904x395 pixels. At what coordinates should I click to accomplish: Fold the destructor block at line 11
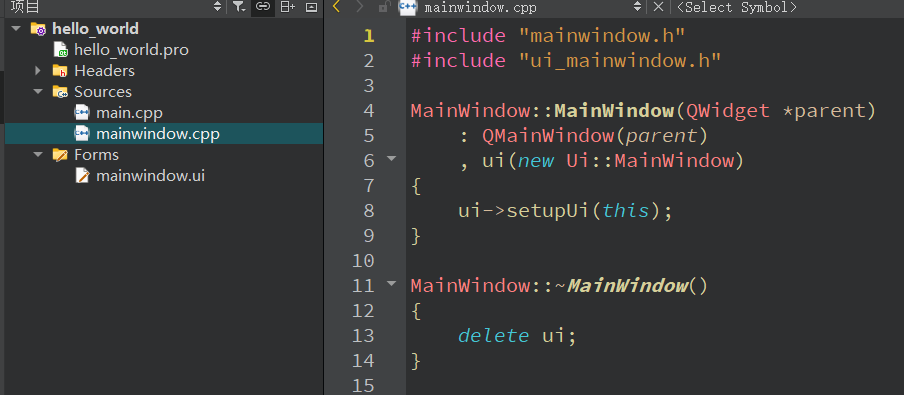click(x=391, y=283)
